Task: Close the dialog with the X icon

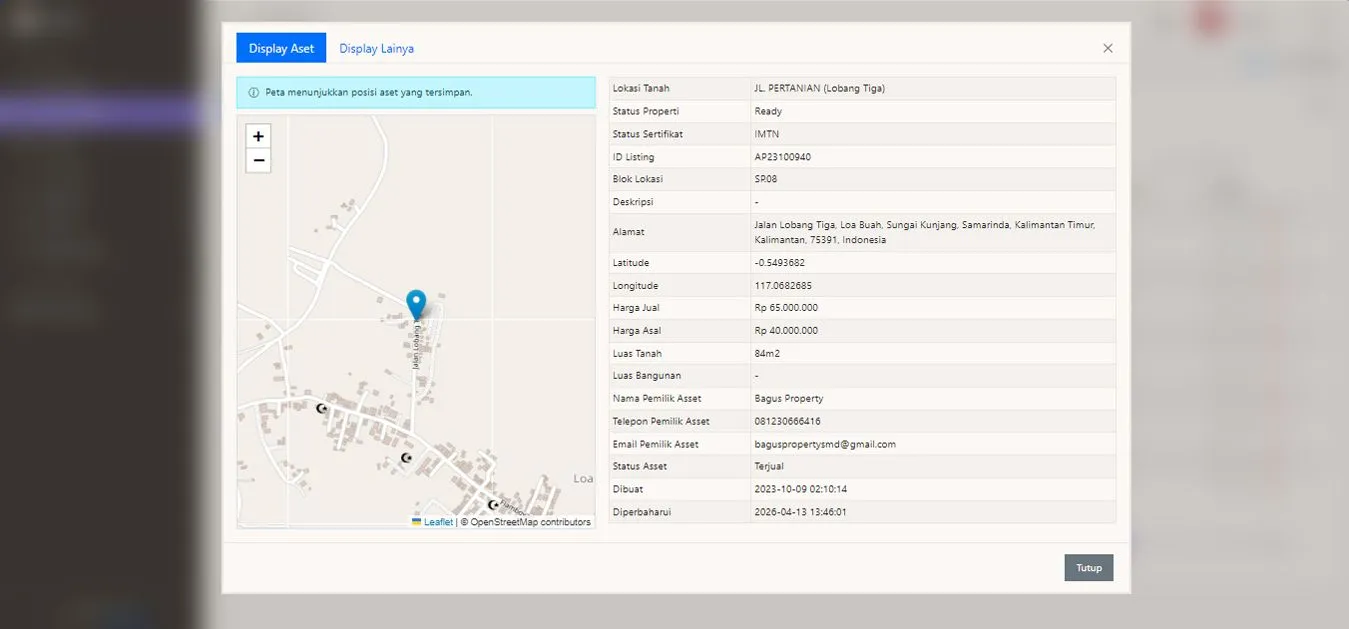Action: [1107, 48]
